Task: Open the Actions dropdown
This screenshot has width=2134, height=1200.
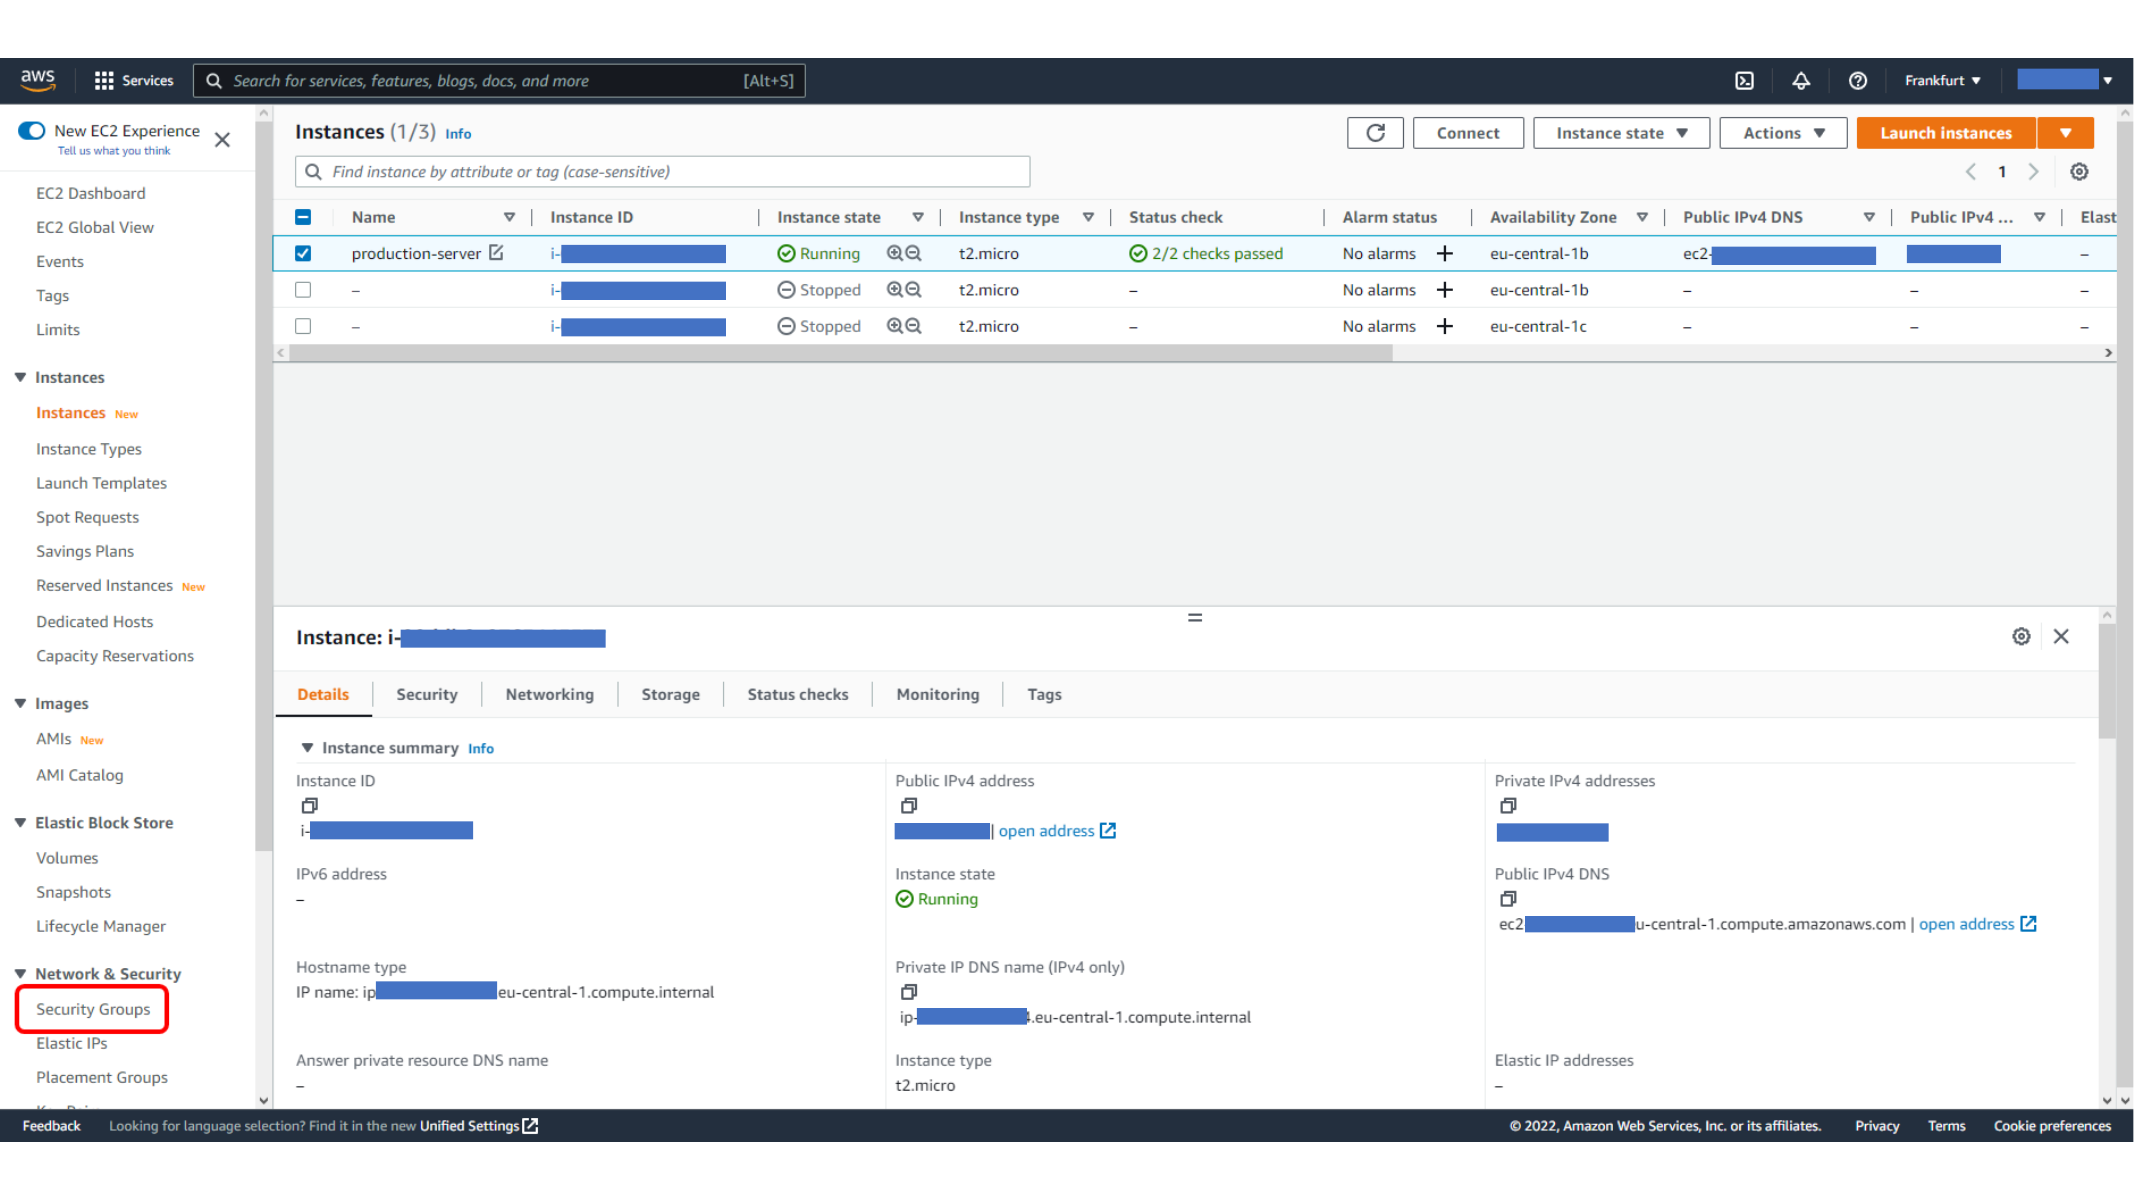Action: point(1783,133)
